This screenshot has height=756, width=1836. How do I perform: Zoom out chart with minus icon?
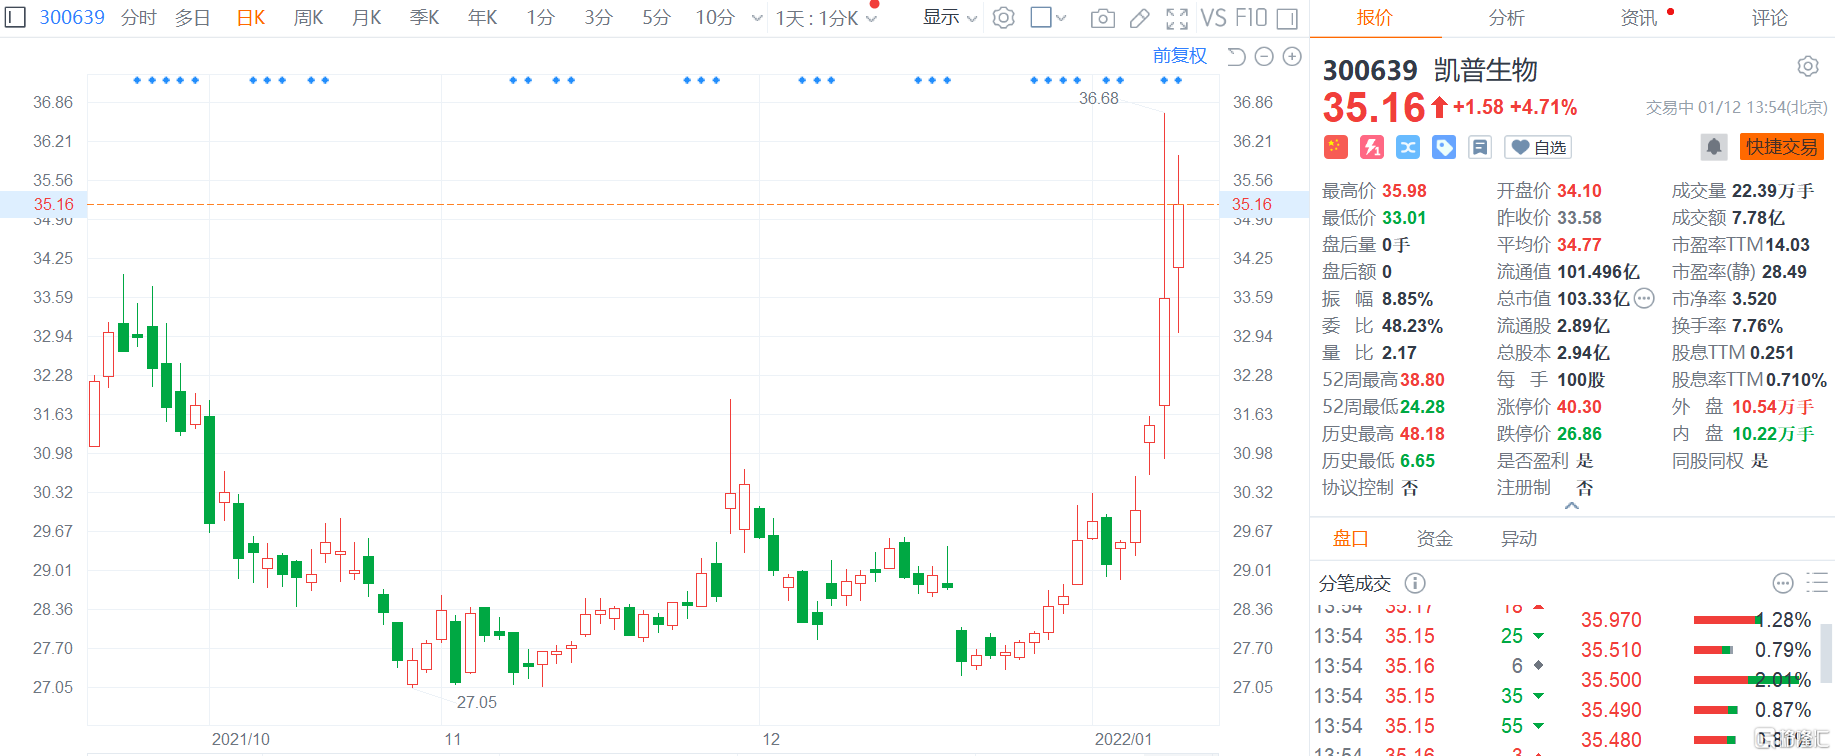[1264, 57]
